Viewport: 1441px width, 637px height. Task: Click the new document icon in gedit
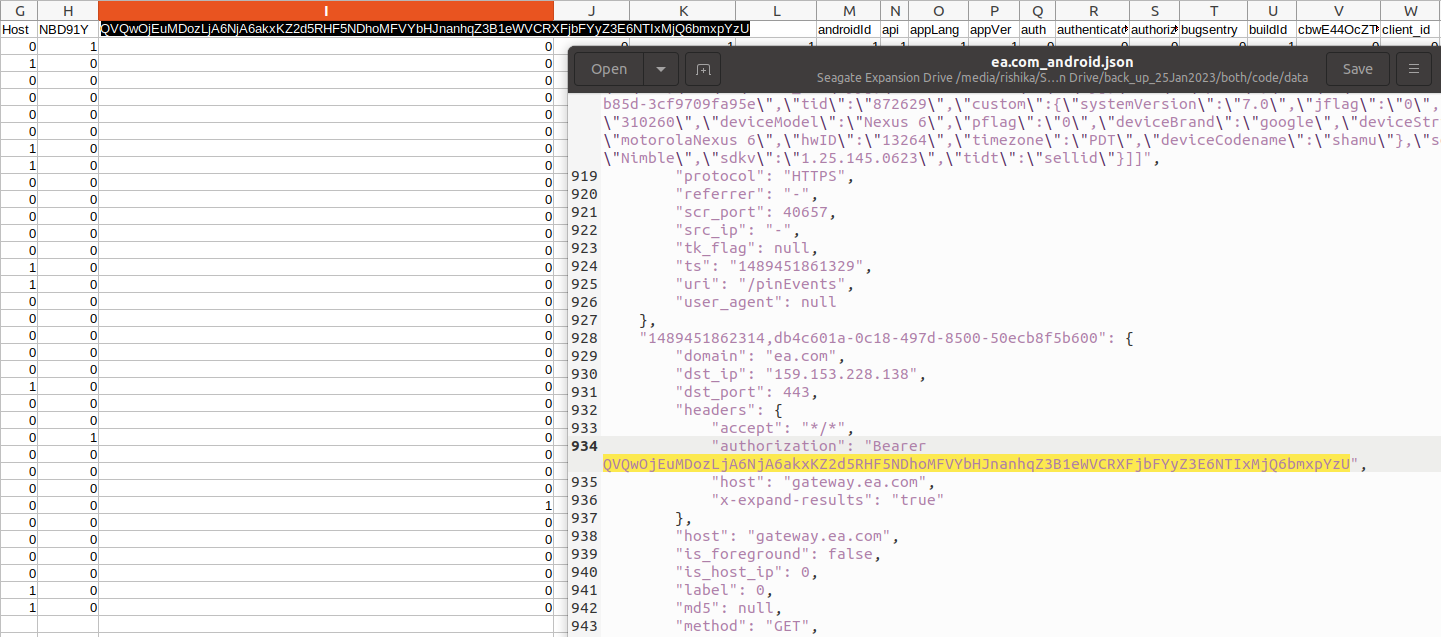pos(703,69)
